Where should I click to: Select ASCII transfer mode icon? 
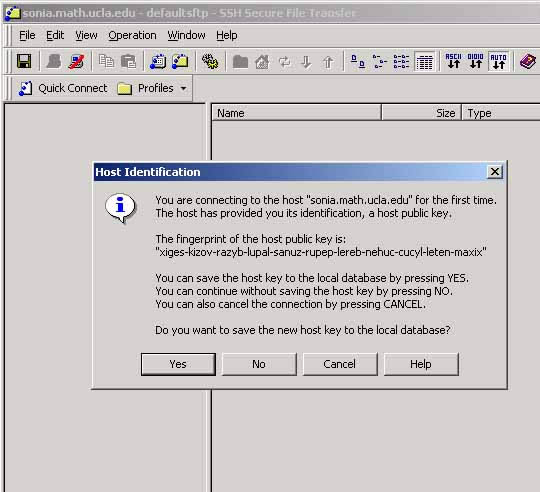click(x=454, y=61)
